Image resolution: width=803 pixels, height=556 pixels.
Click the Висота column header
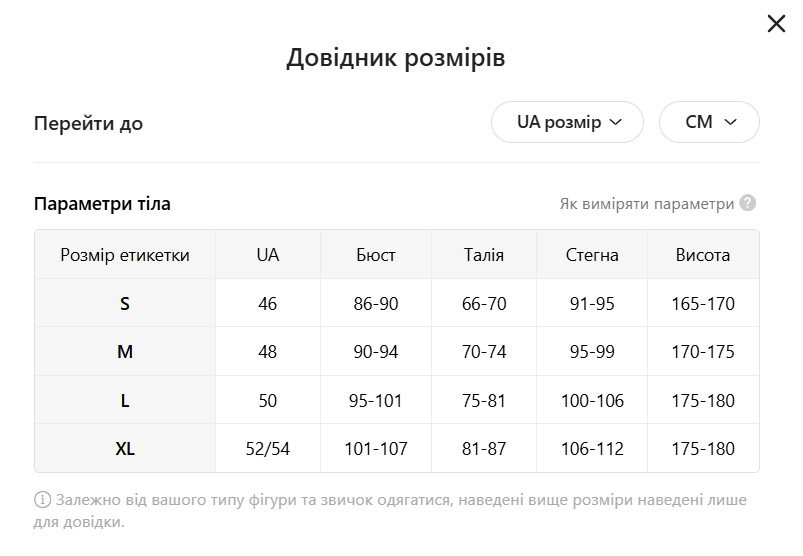703,255
